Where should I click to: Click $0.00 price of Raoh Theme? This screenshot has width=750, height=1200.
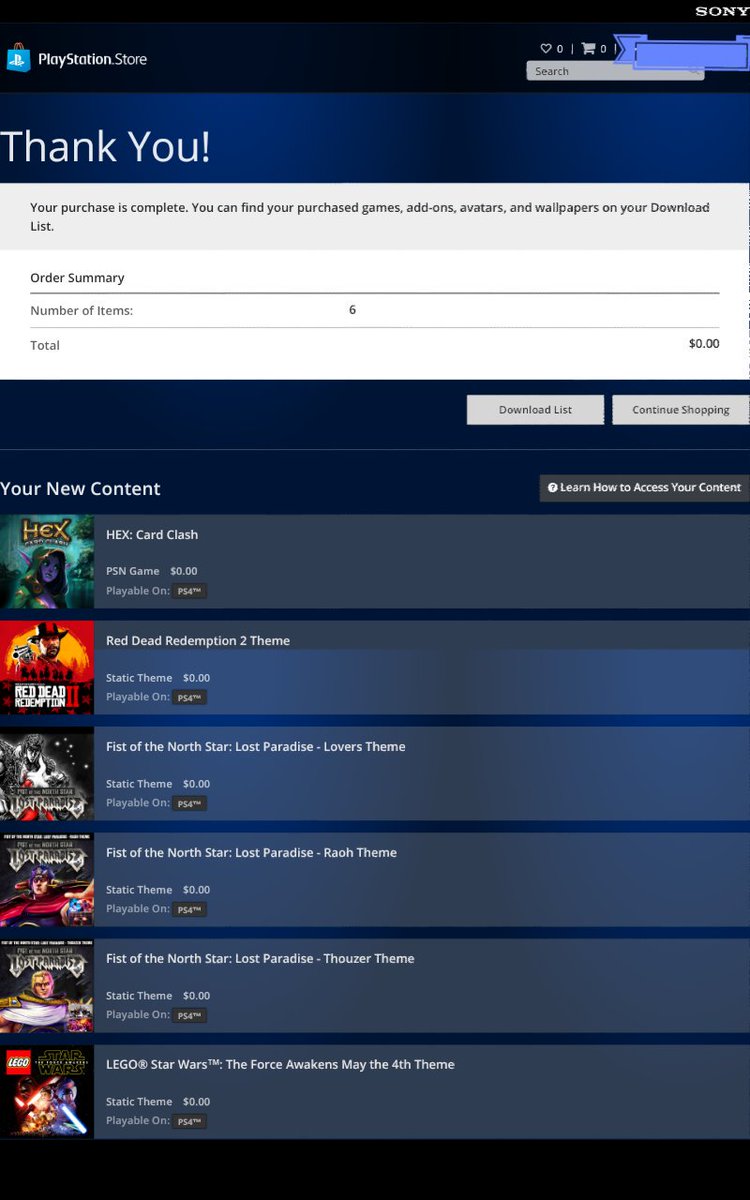(196, 889)
